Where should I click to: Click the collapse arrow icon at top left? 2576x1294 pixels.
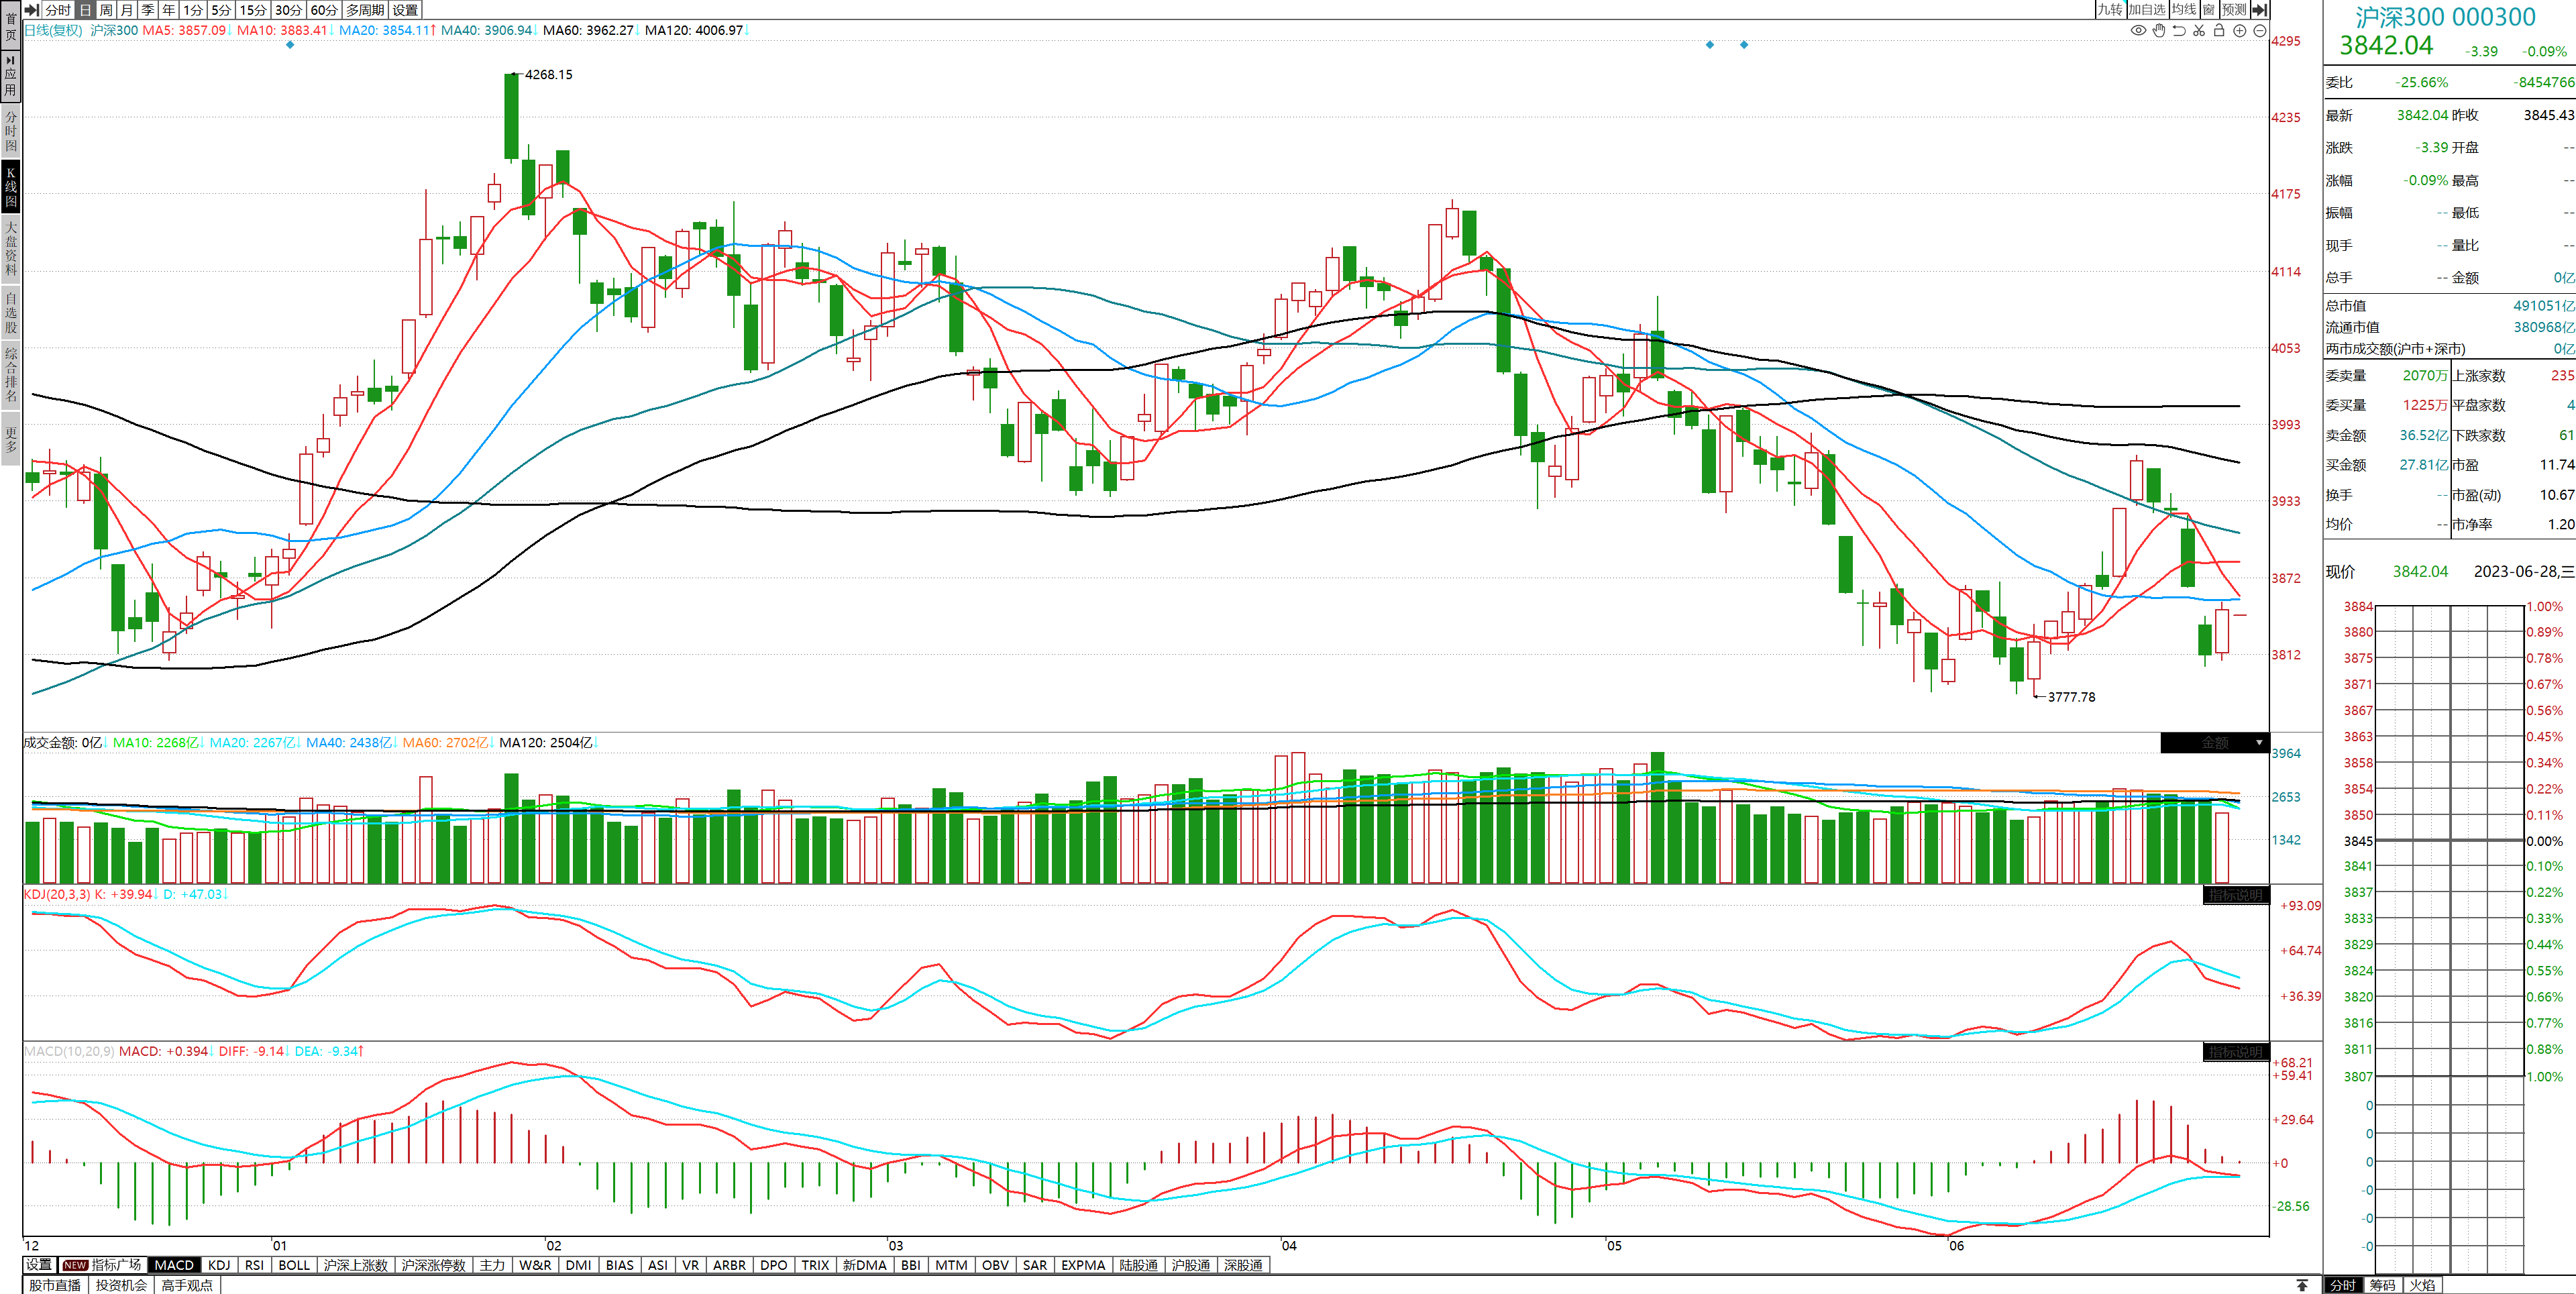(x=32, y=10)
